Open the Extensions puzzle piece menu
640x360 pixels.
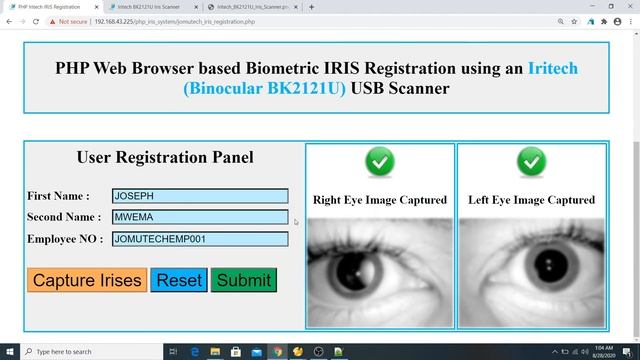click(604, 22)
